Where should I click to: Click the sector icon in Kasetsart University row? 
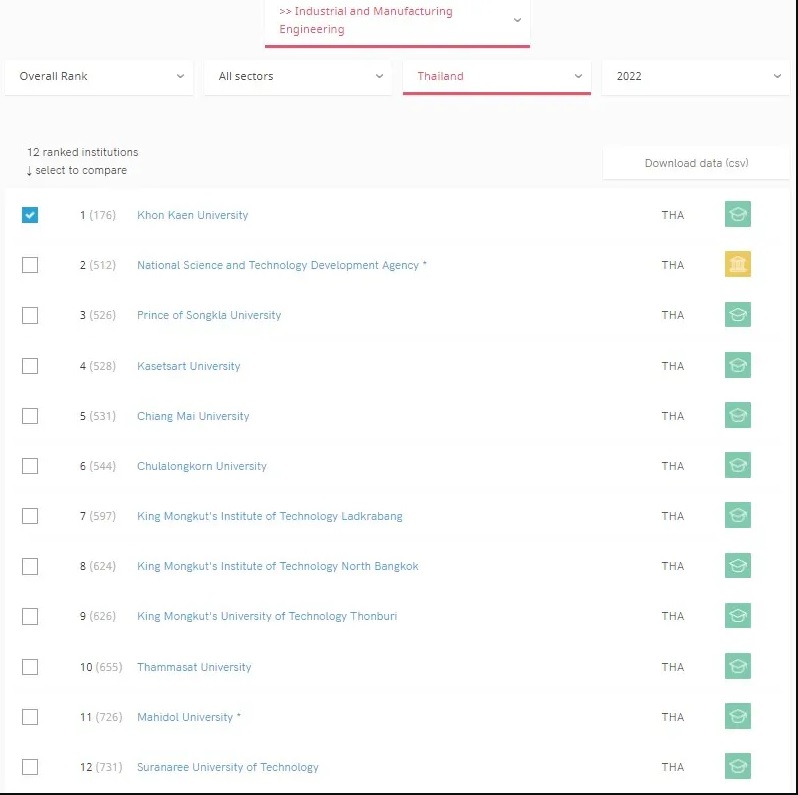[737, 365]
